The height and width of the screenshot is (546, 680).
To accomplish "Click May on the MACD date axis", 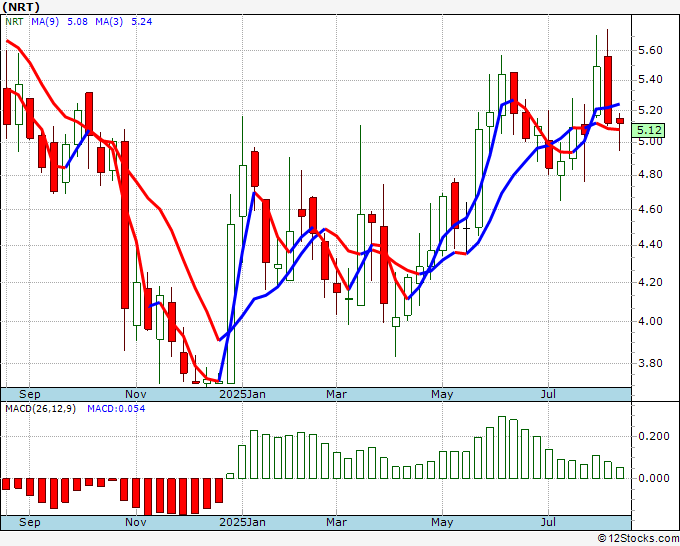I will [442, 522].
